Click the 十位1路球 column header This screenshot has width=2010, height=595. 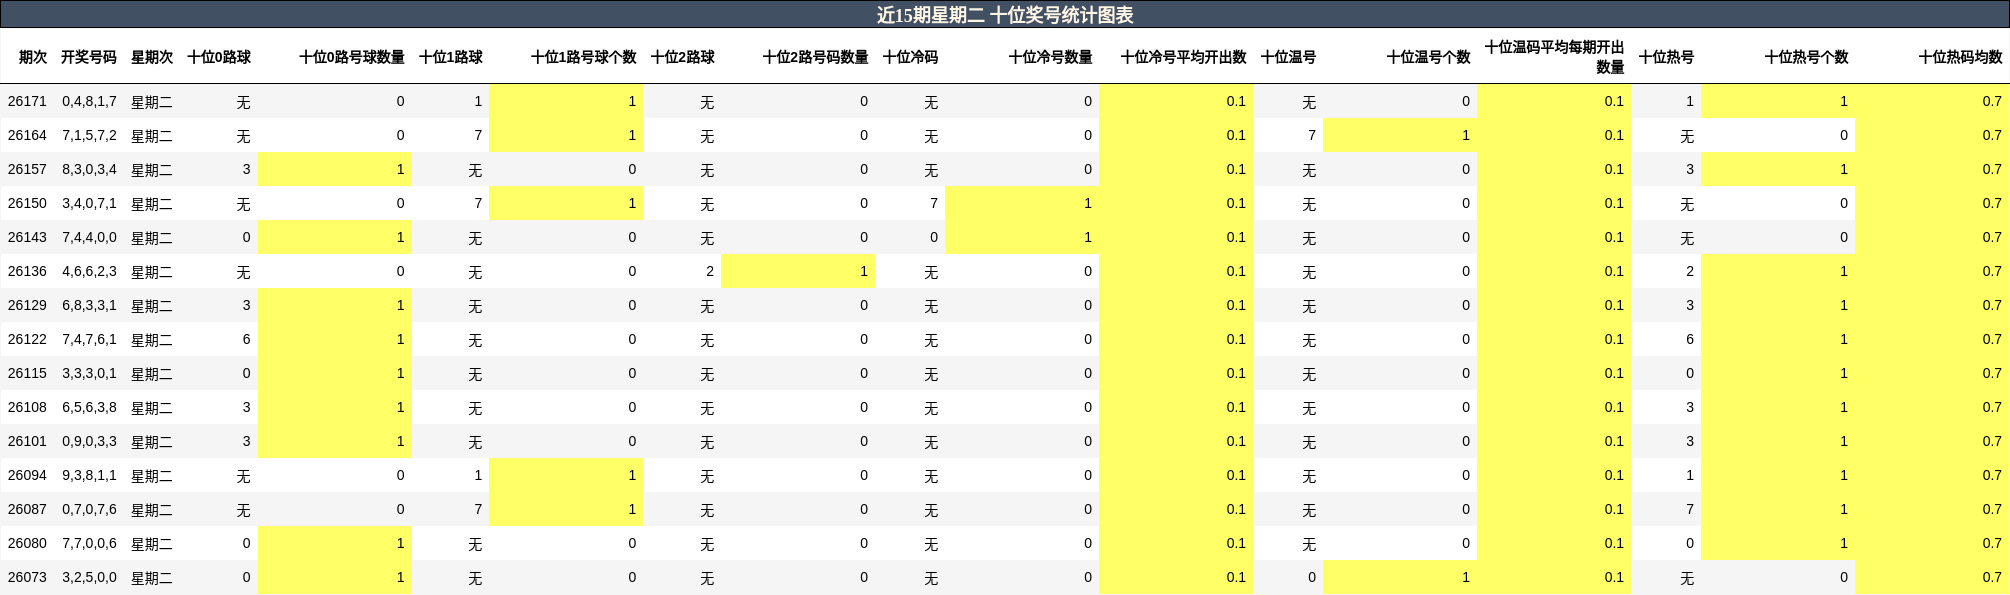click(451, 57)
